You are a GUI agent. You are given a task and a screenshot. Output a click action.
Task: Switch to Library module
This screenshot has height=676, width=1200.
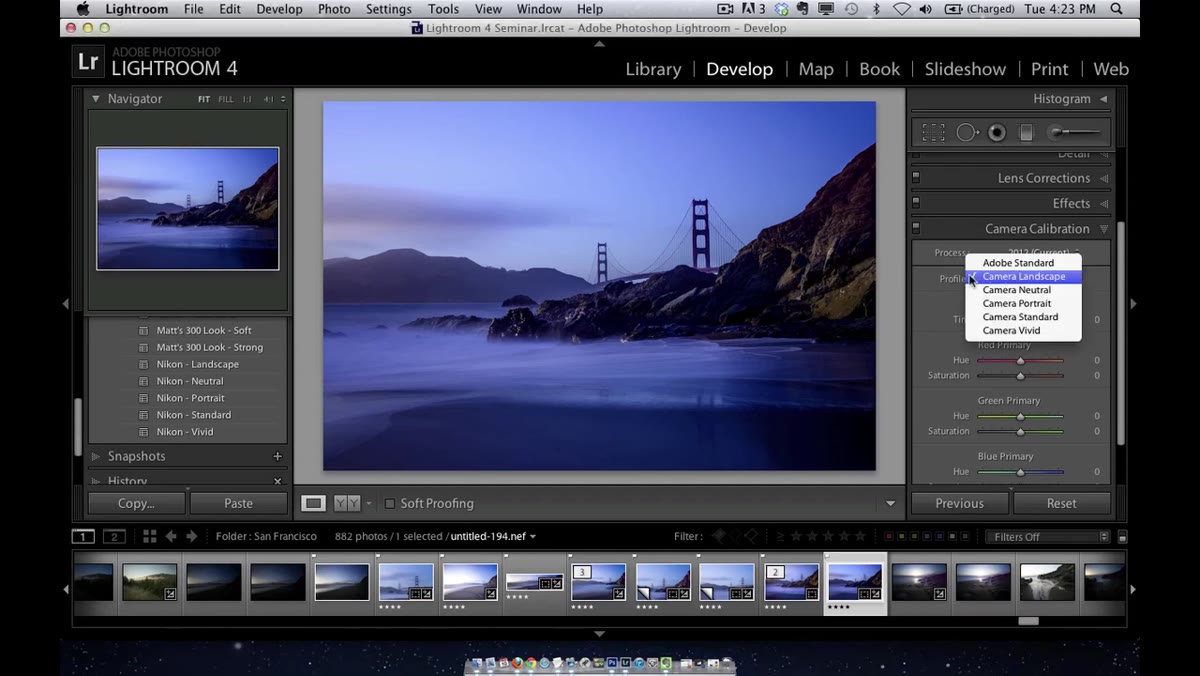(653, 69)
